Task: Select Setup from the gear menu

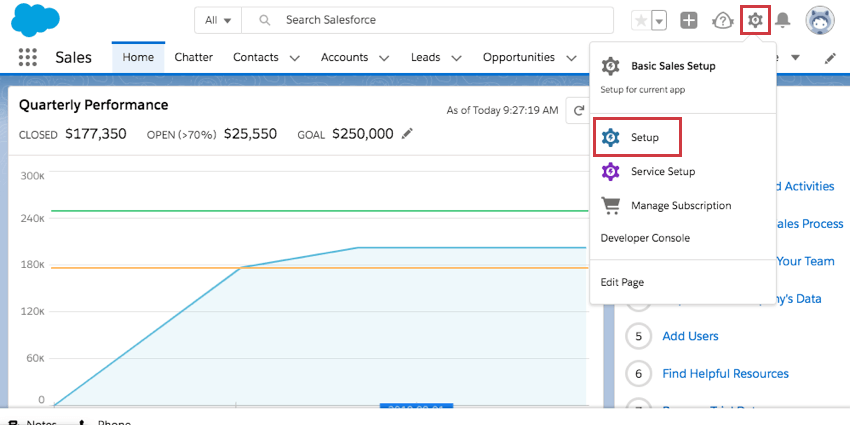Action: point(644,137)
